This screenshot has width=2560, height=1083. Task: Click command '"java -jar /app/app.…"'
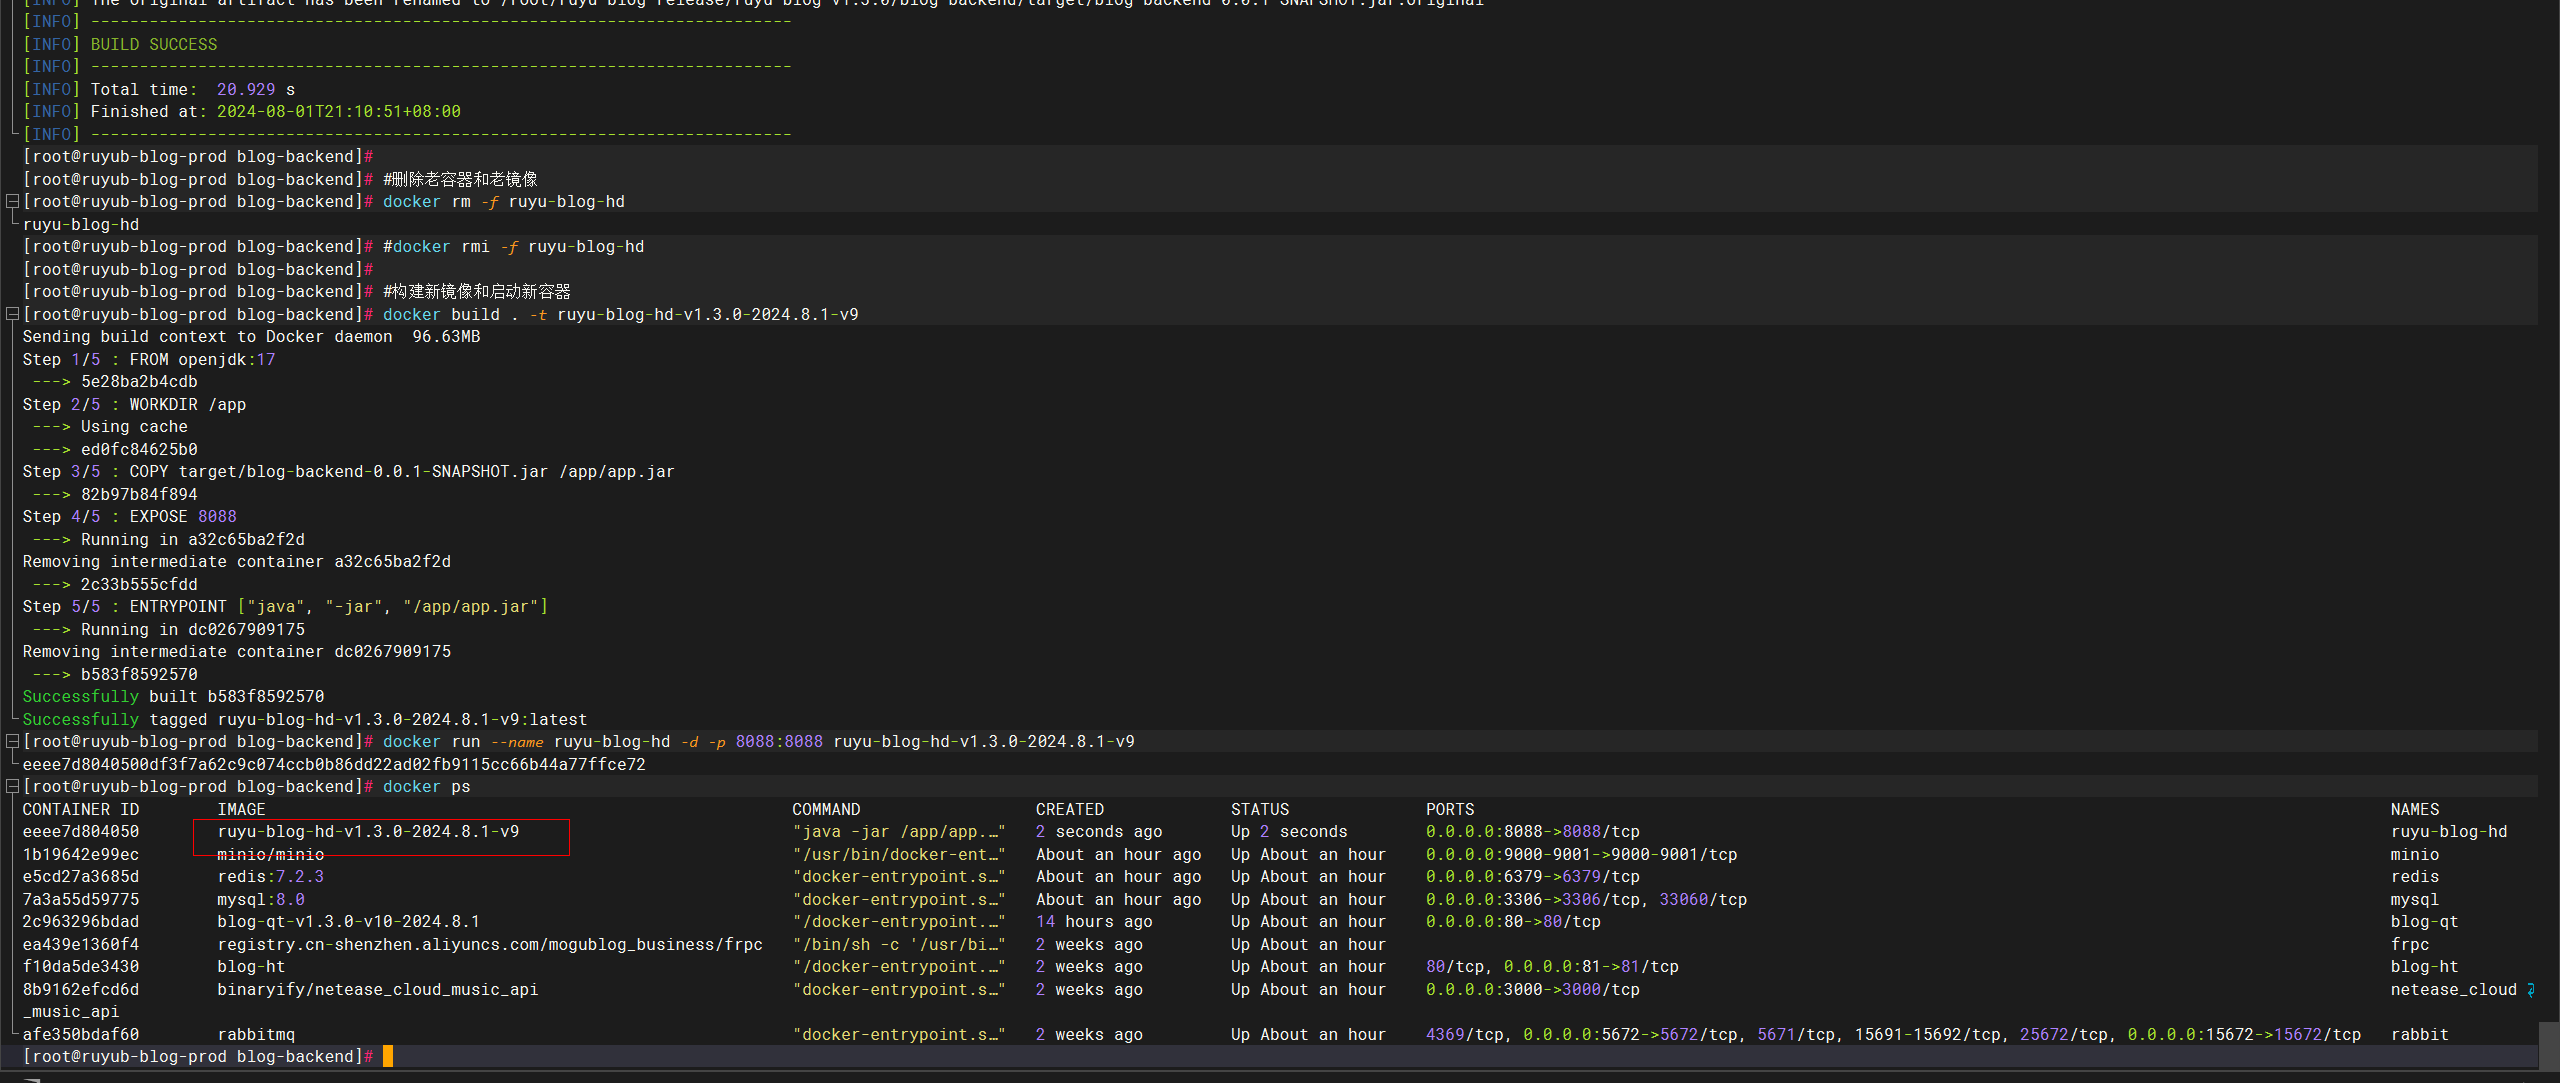pyautogui.click(x=899, y=831)
